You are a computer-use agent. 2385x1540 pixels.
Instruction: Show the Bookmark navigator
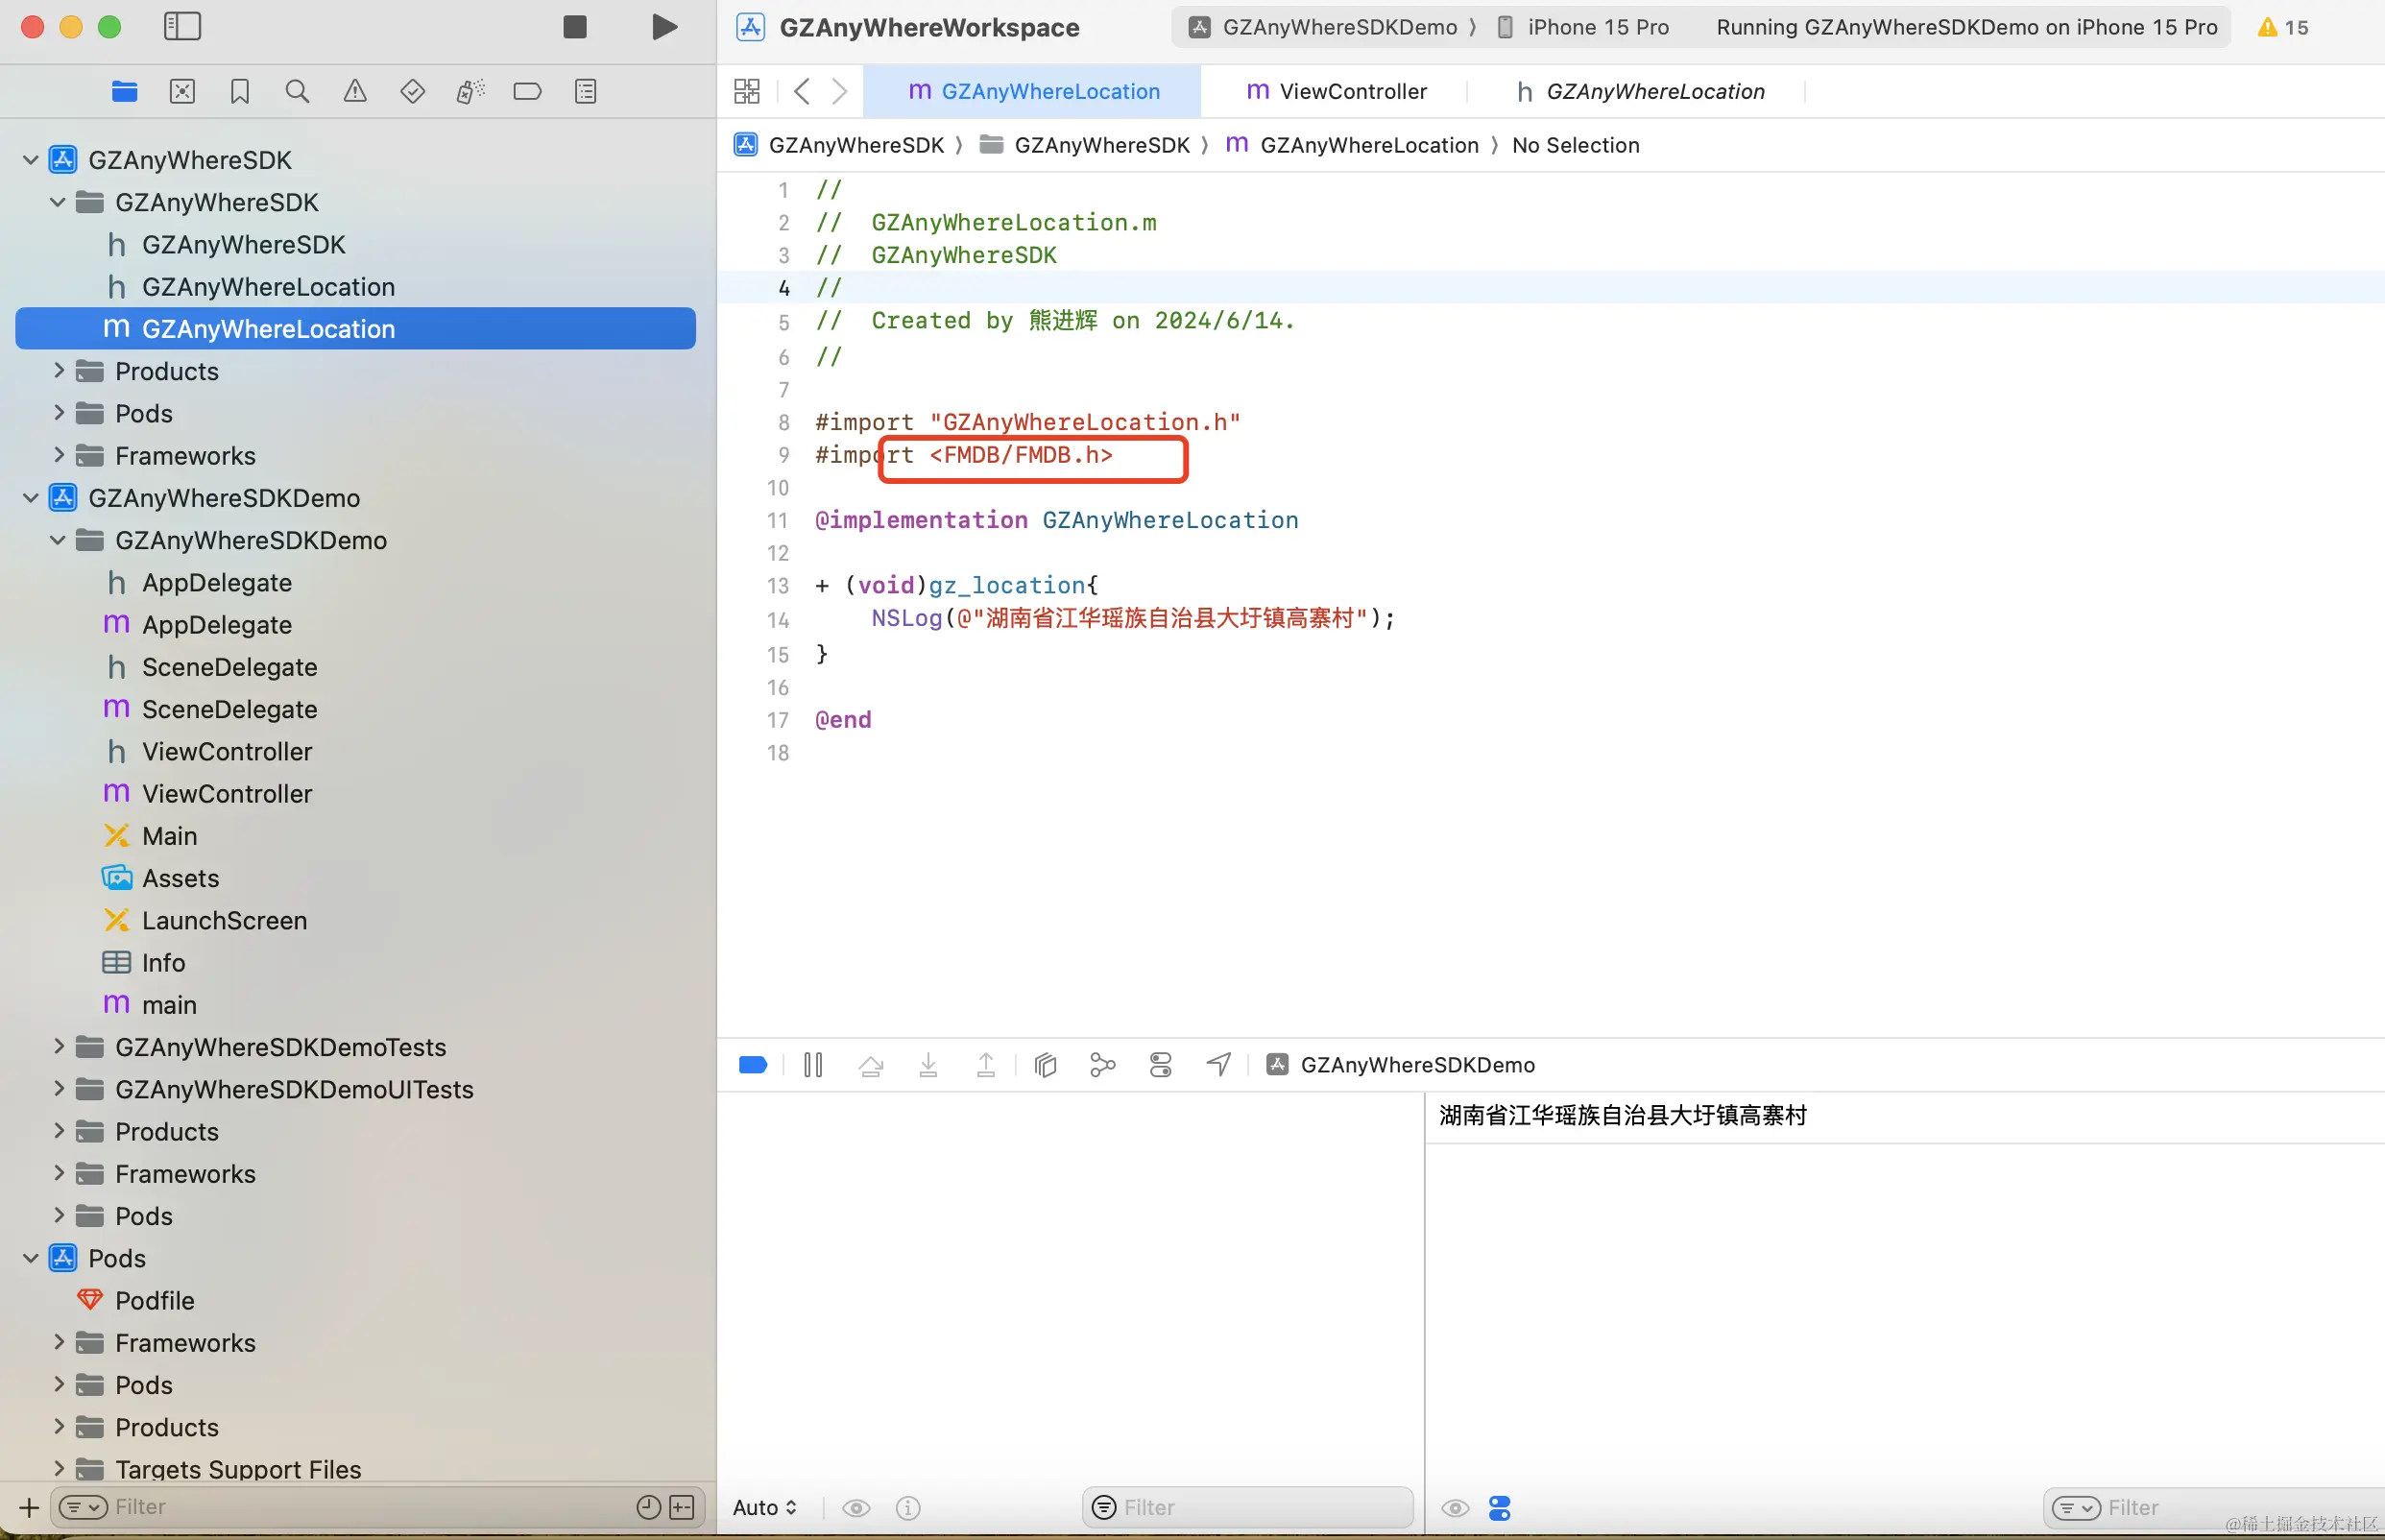tap(240, 92)
